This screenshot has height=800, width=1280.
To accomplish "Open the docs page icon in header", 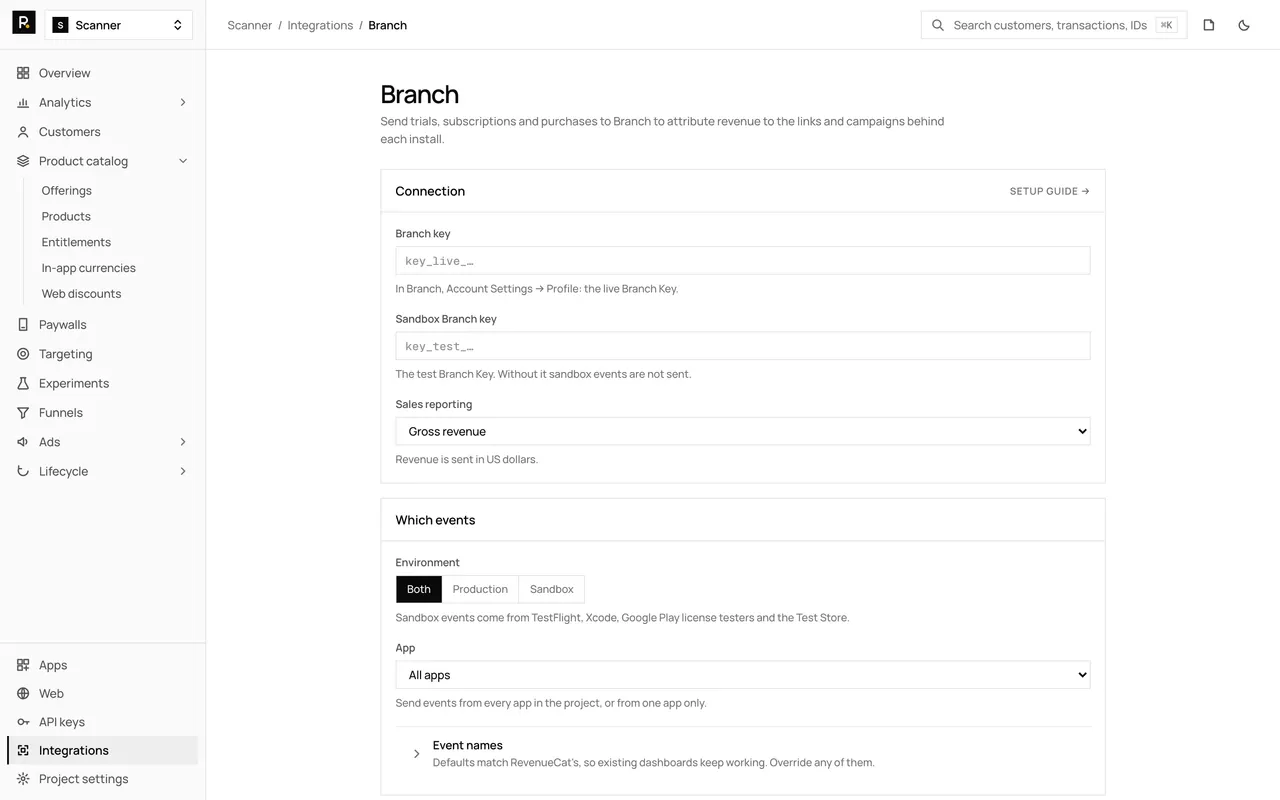I will 1209,25.
